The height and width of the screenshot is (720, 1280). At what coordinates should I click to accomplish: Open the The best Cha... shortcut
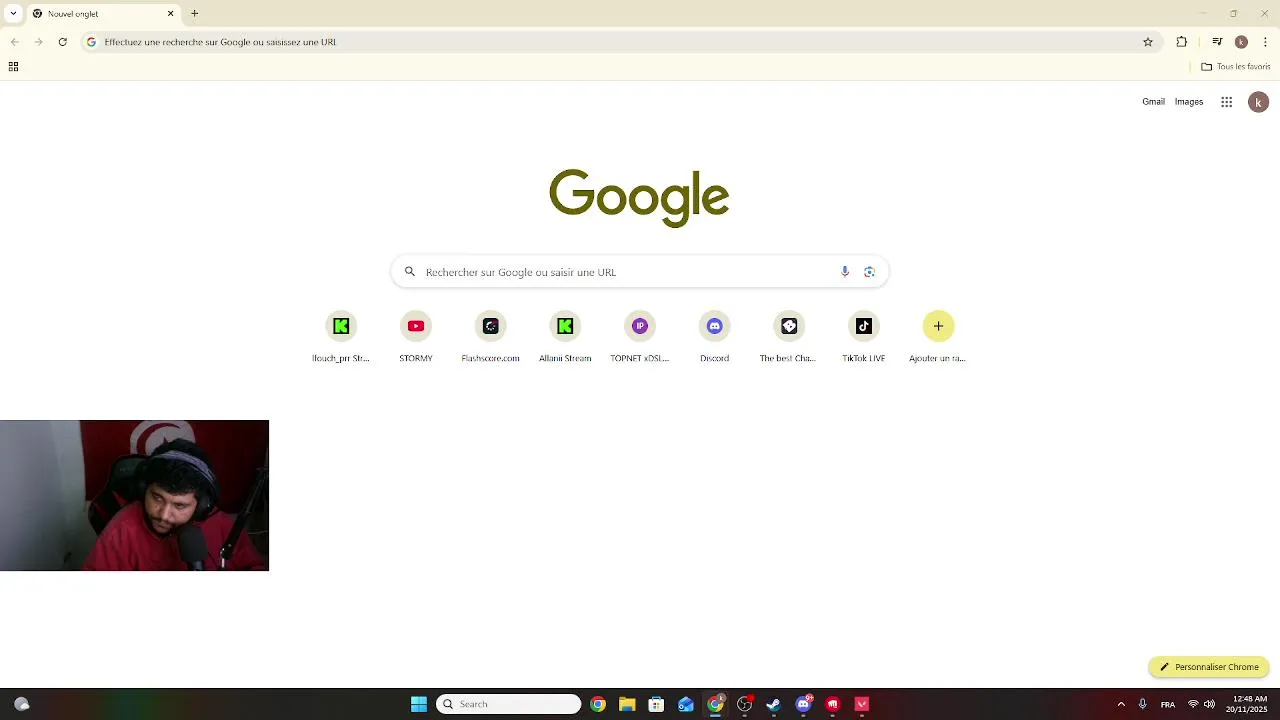[789, 337]
